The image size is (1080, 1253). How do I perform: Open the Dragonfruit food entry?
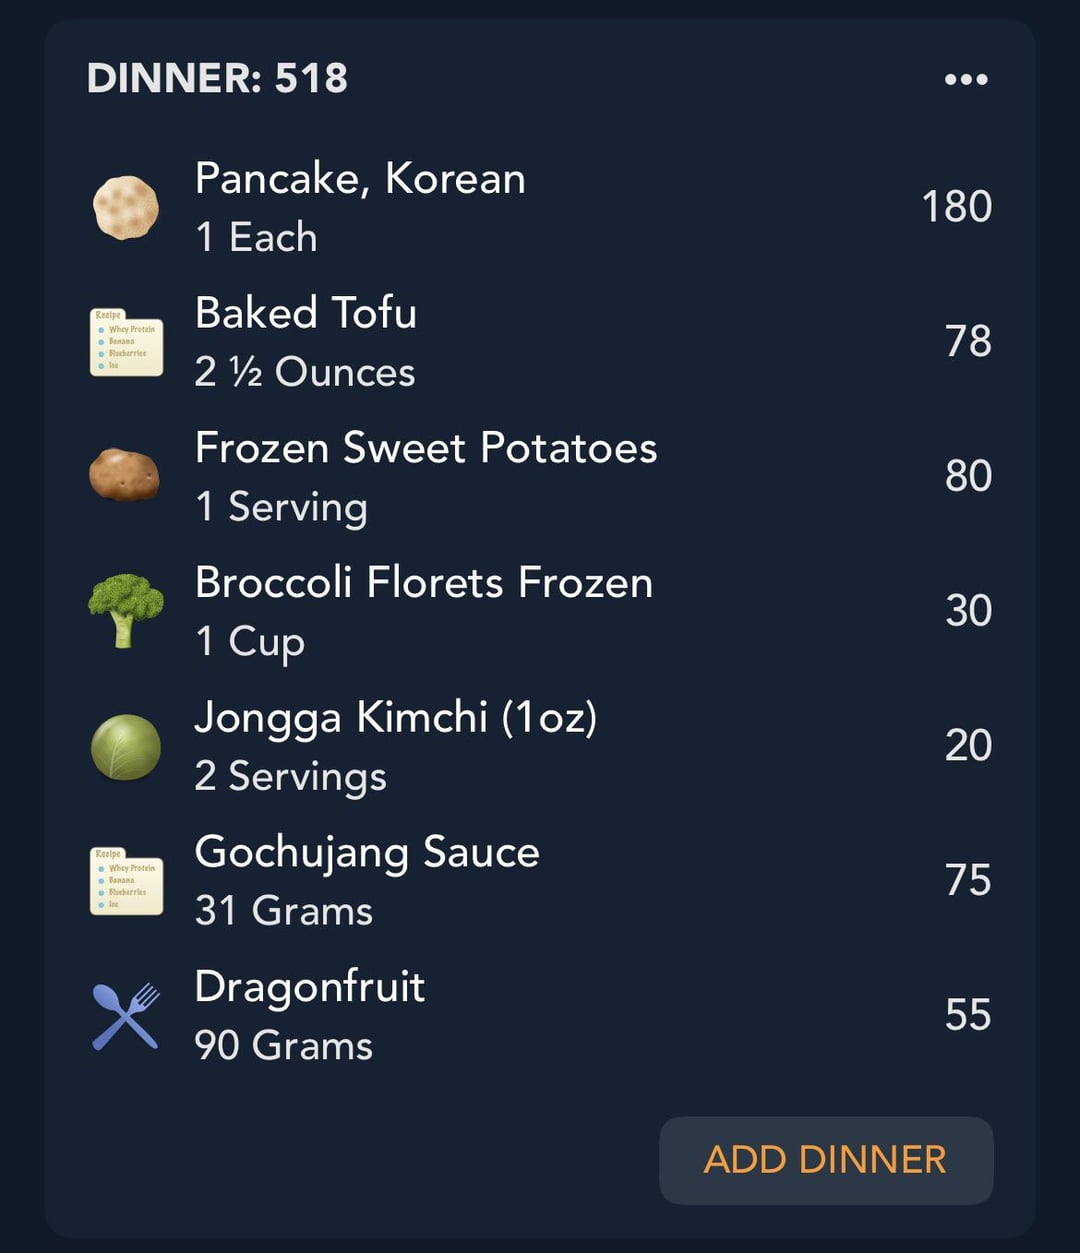pyautogui.click(x=310, y=987)
